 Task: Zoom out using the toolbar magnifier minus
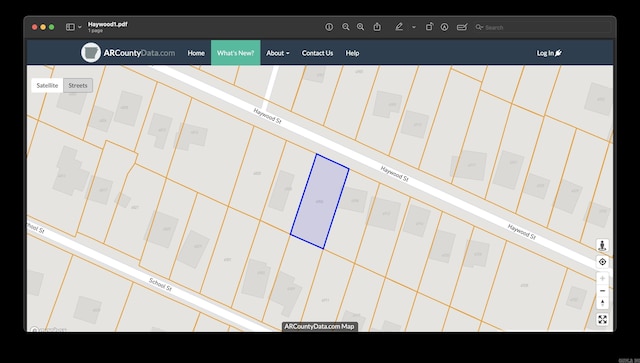[x=346, y=27]
